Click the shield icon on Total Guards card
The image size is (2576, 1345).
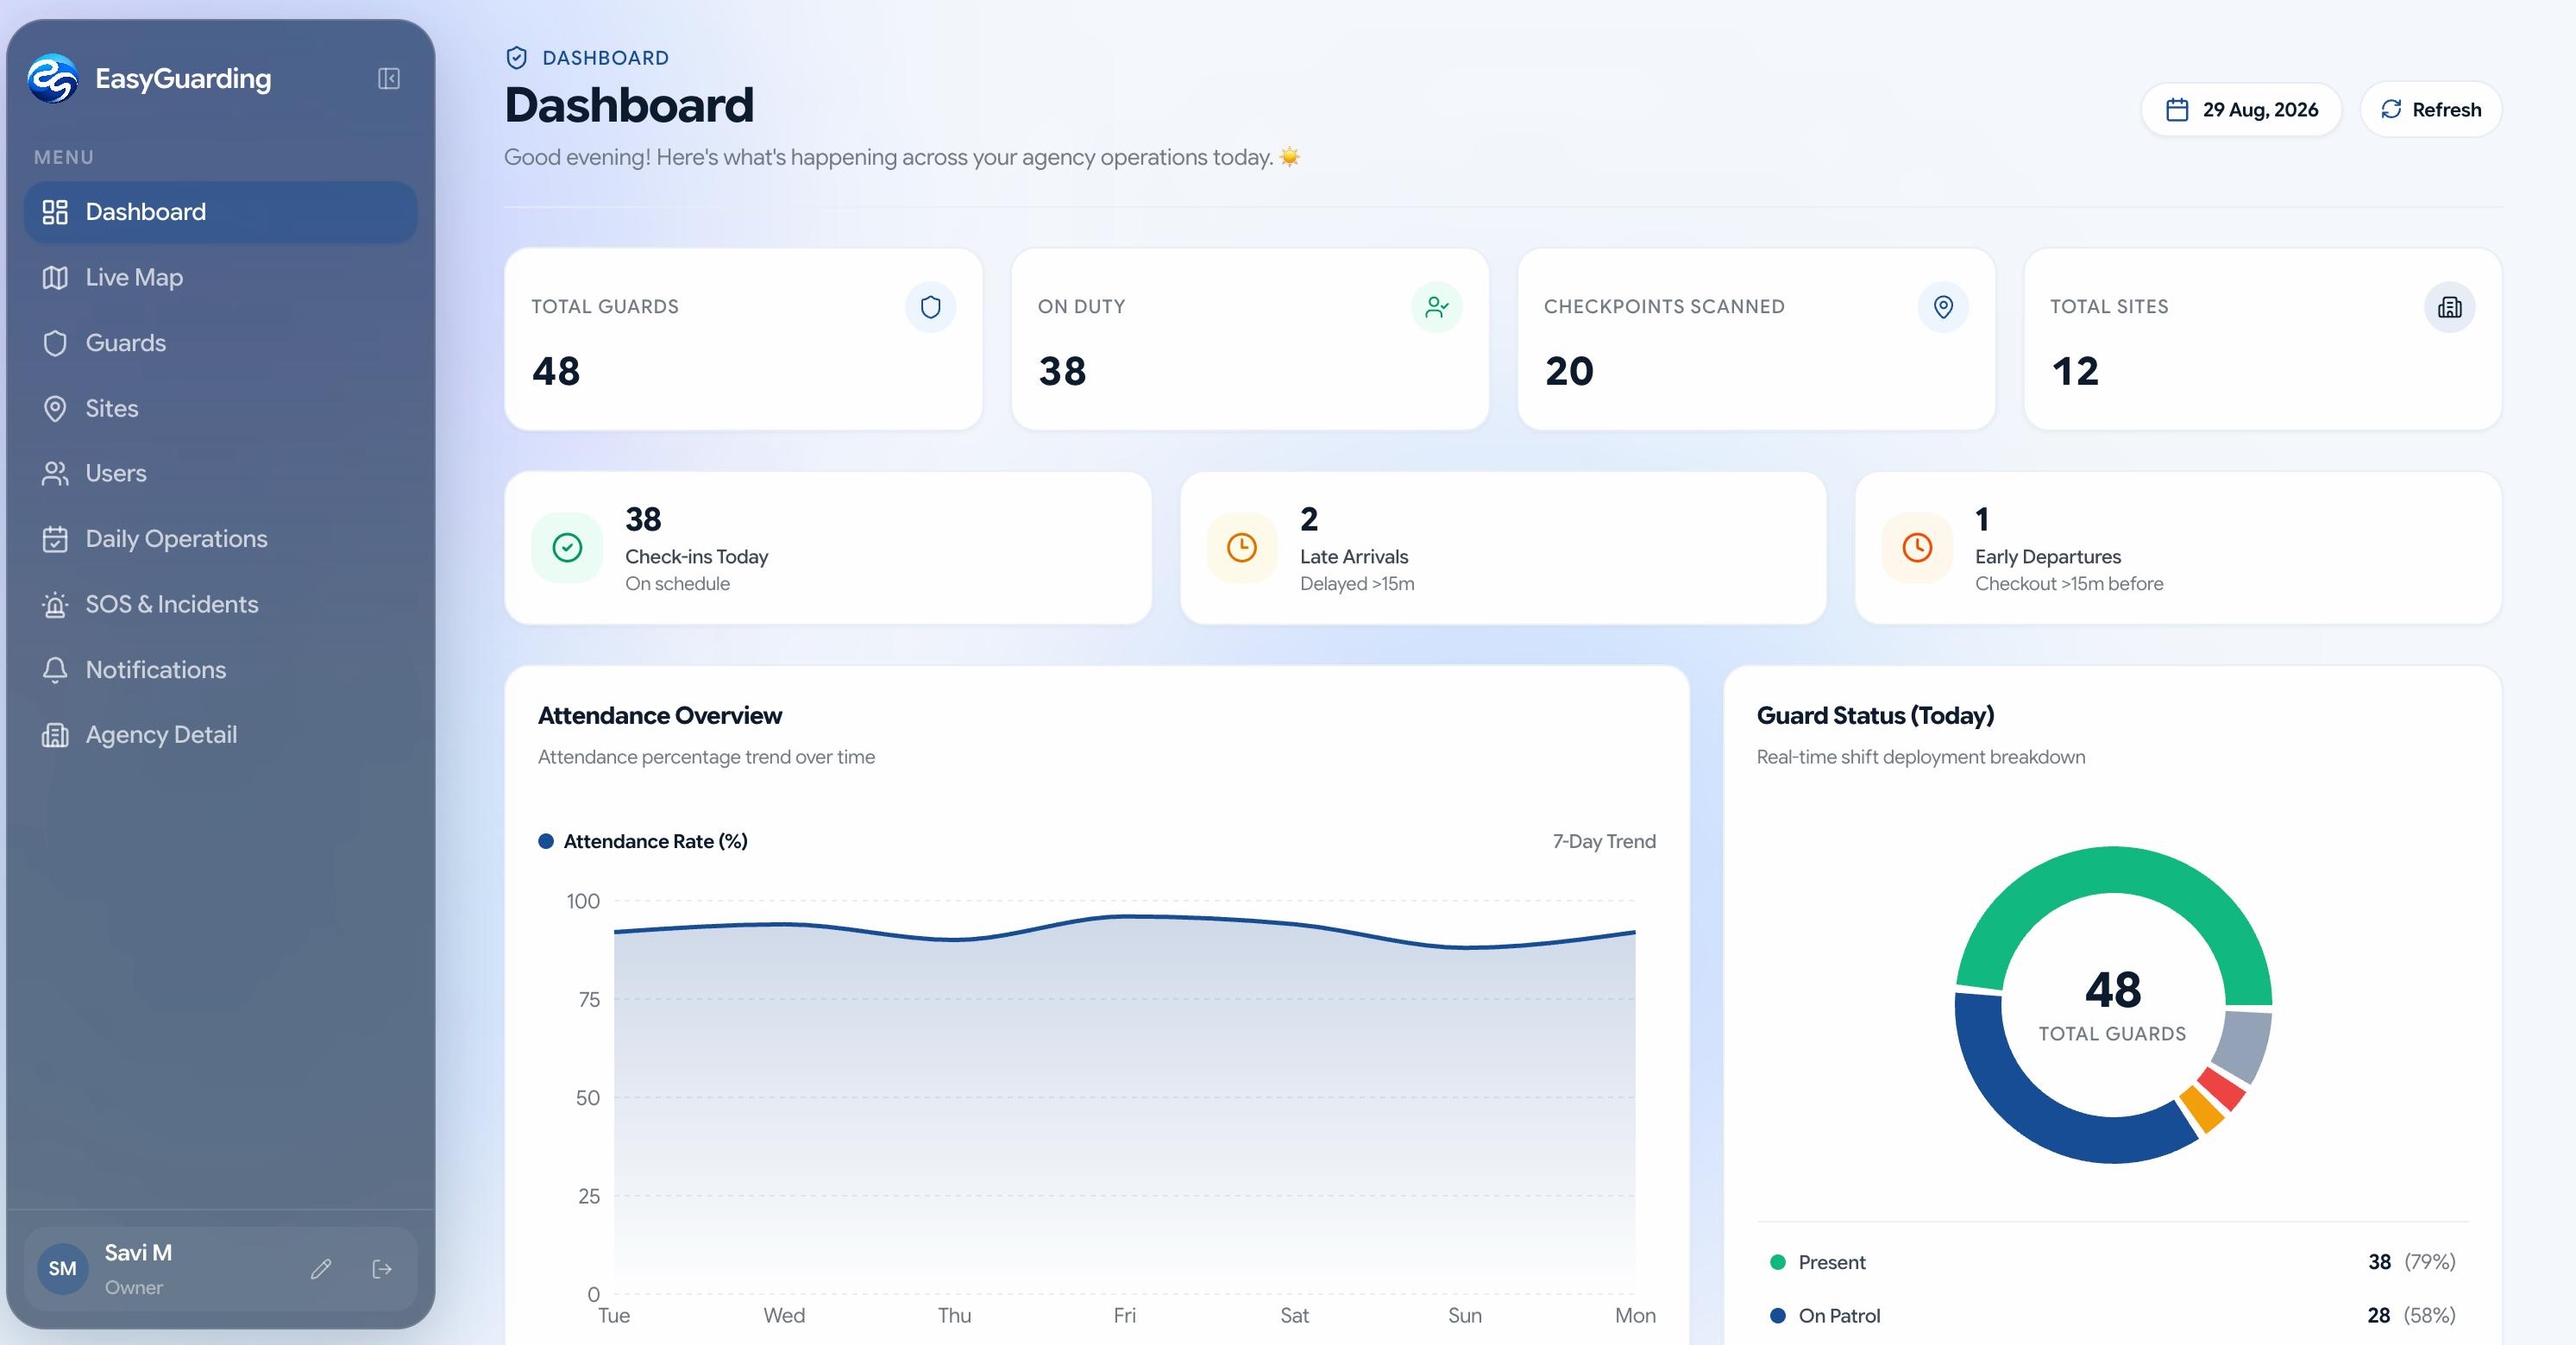pyautogui.click(x=930, y=307)
